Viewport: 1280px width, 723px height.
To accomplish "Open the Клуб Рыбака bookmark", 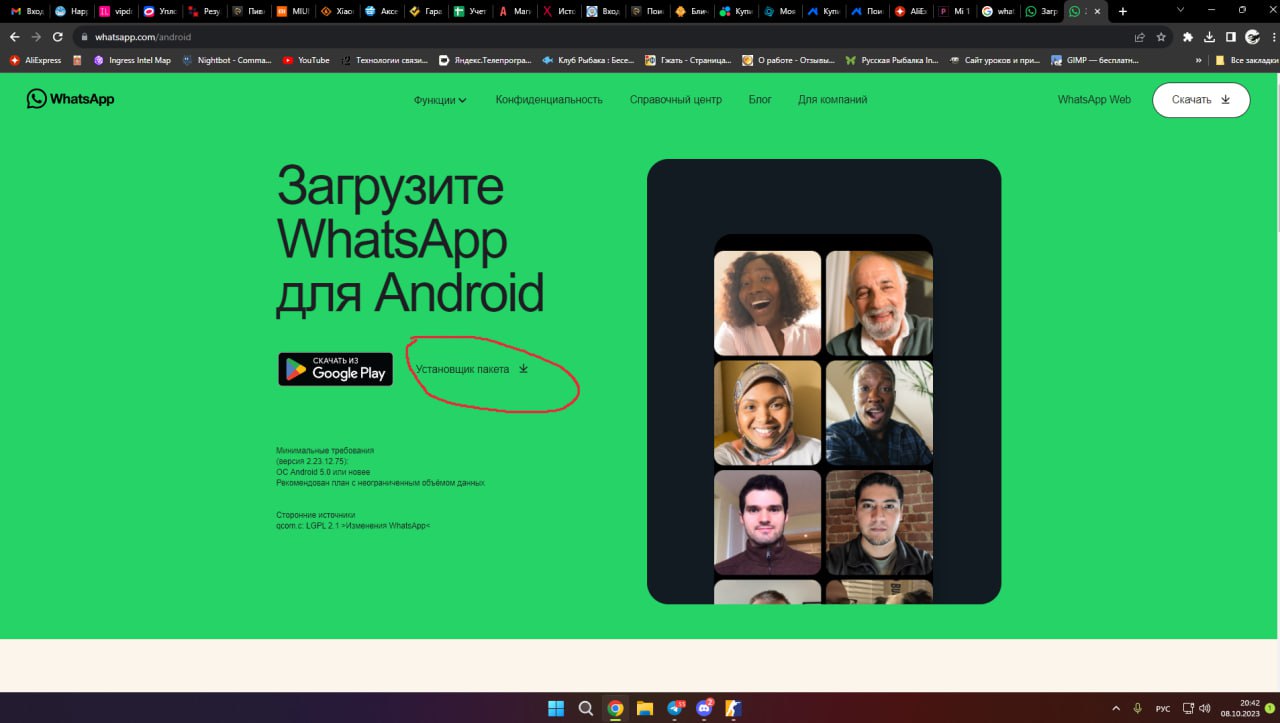I will point(588,60).
